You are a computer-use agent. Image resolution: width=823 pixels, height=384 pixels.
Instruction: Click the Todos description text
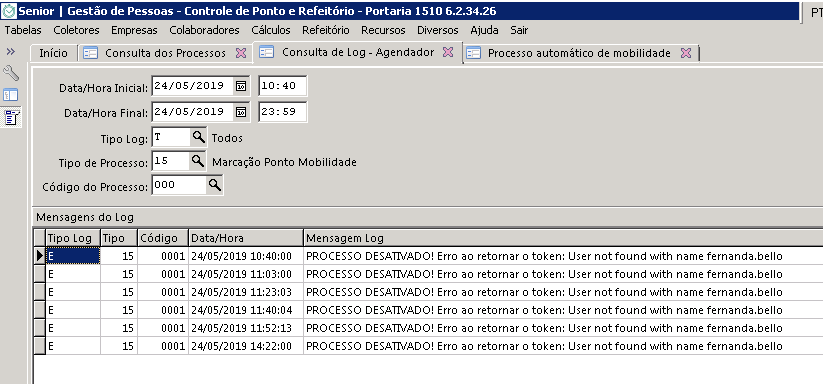(x=227, y=138)
